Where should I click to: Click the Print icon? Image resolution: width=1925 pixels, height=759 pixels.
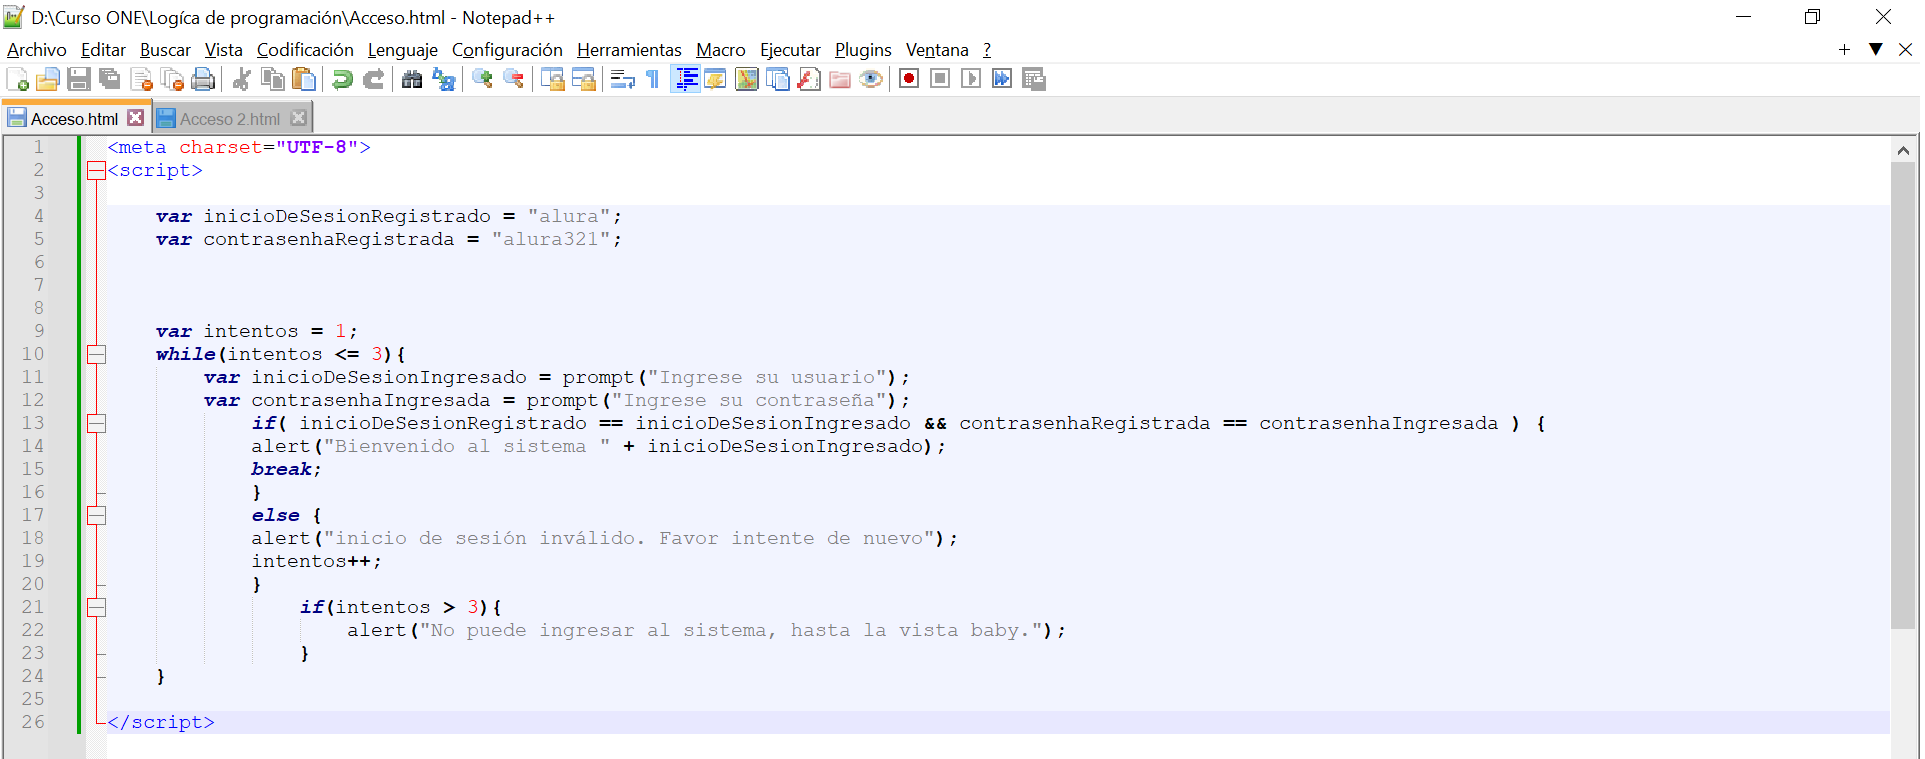[x=203, y=80]
